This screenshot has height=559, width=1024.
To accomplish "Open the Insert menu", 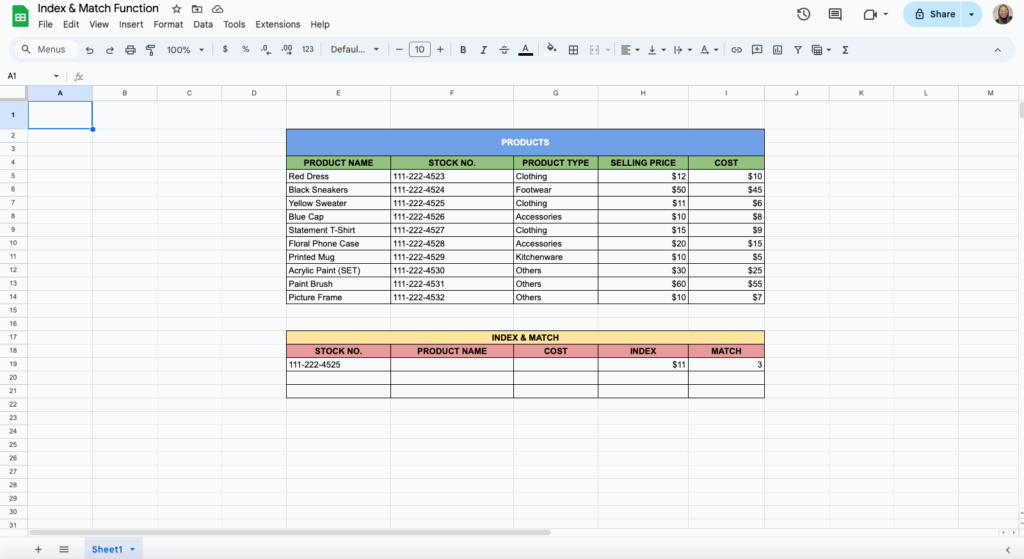I will tap(131, 24).
